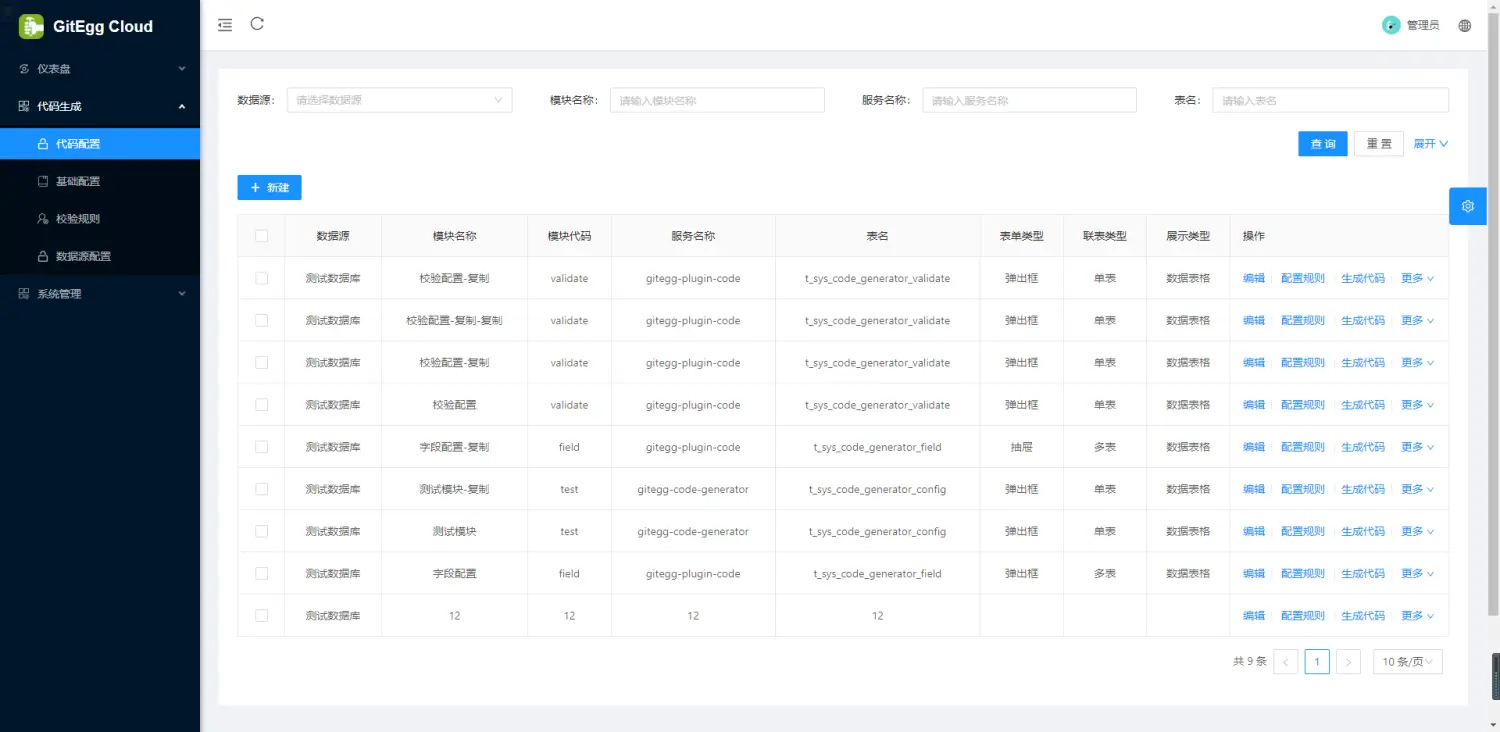Click the 管理员 avatar icon

click(1390, 24)
